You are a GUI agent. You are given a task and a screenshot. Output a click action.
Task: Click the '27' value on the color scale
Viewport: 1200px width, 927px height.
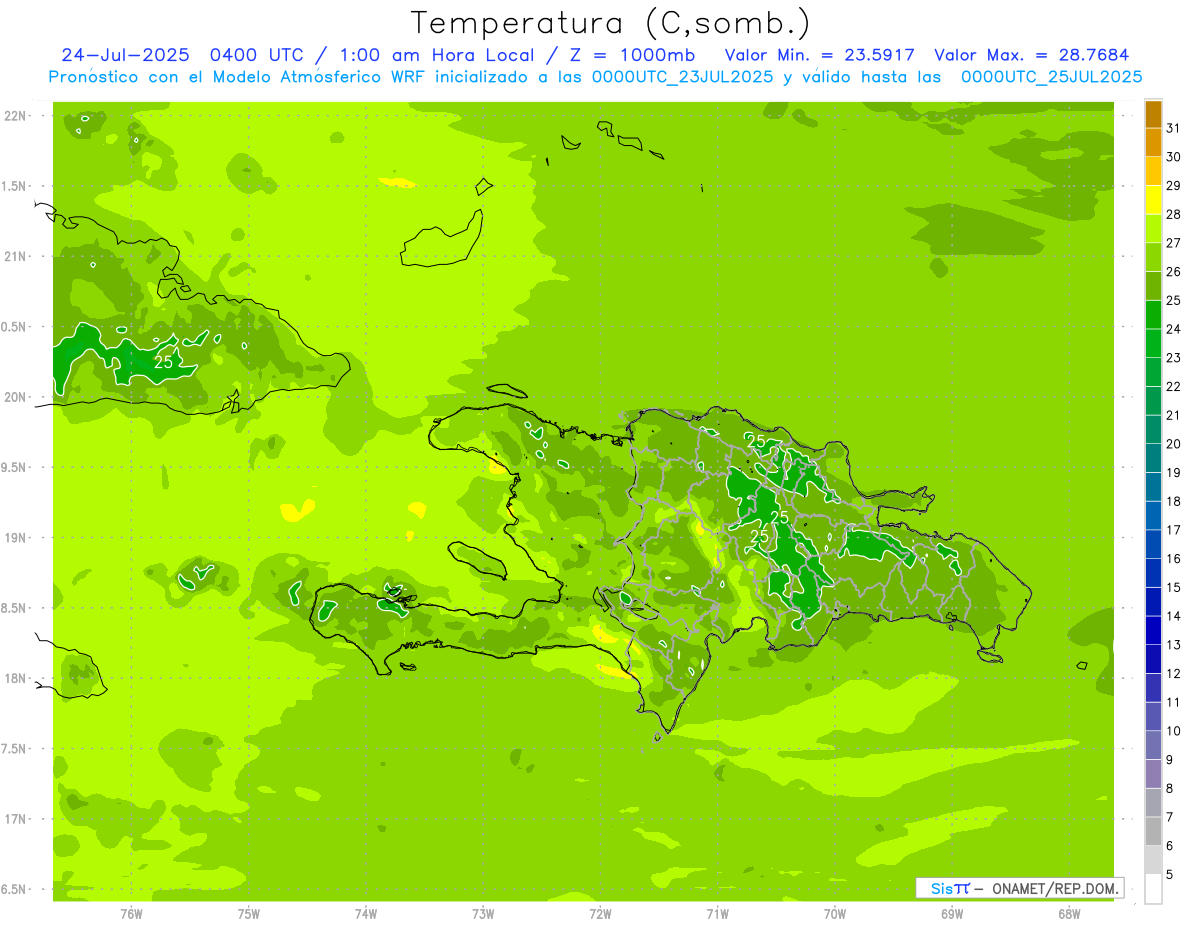click(x=1174, y=243)
